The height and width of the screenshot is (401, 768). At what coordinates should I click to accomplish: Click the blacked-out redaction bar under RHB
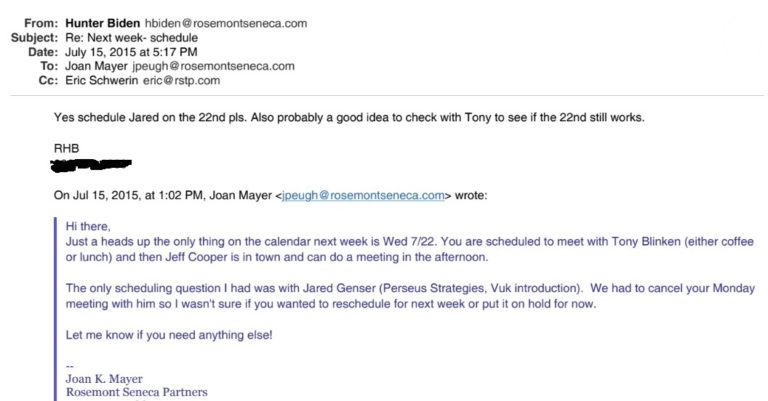(91, 165)
